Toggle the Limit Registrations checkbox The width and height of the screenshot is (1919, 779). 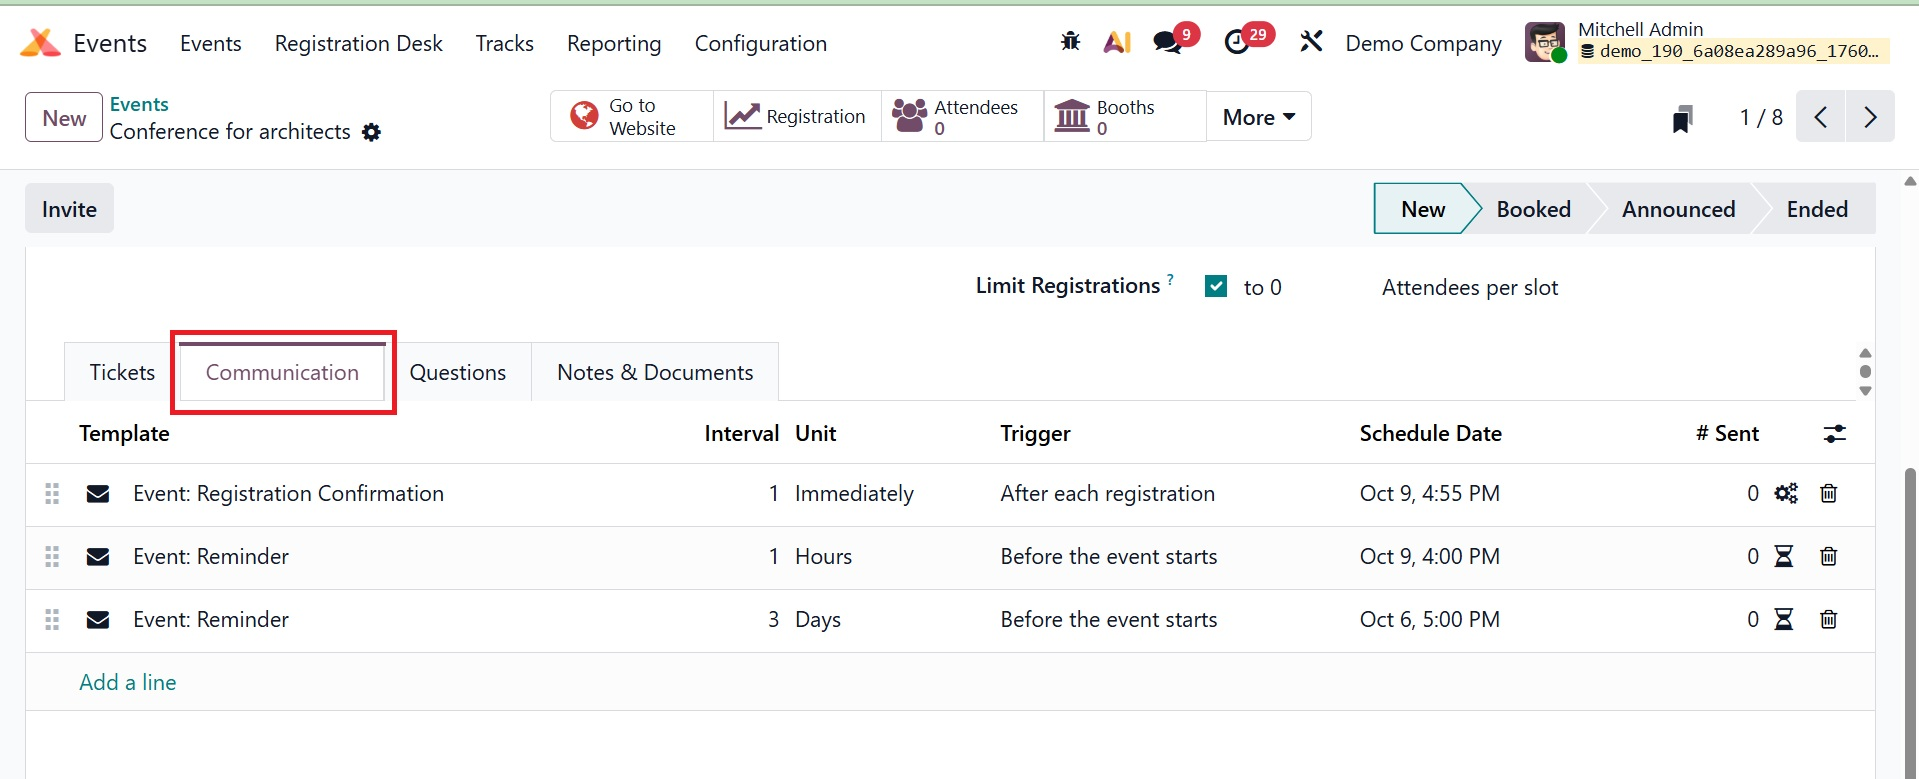(x=1216, y=287)
